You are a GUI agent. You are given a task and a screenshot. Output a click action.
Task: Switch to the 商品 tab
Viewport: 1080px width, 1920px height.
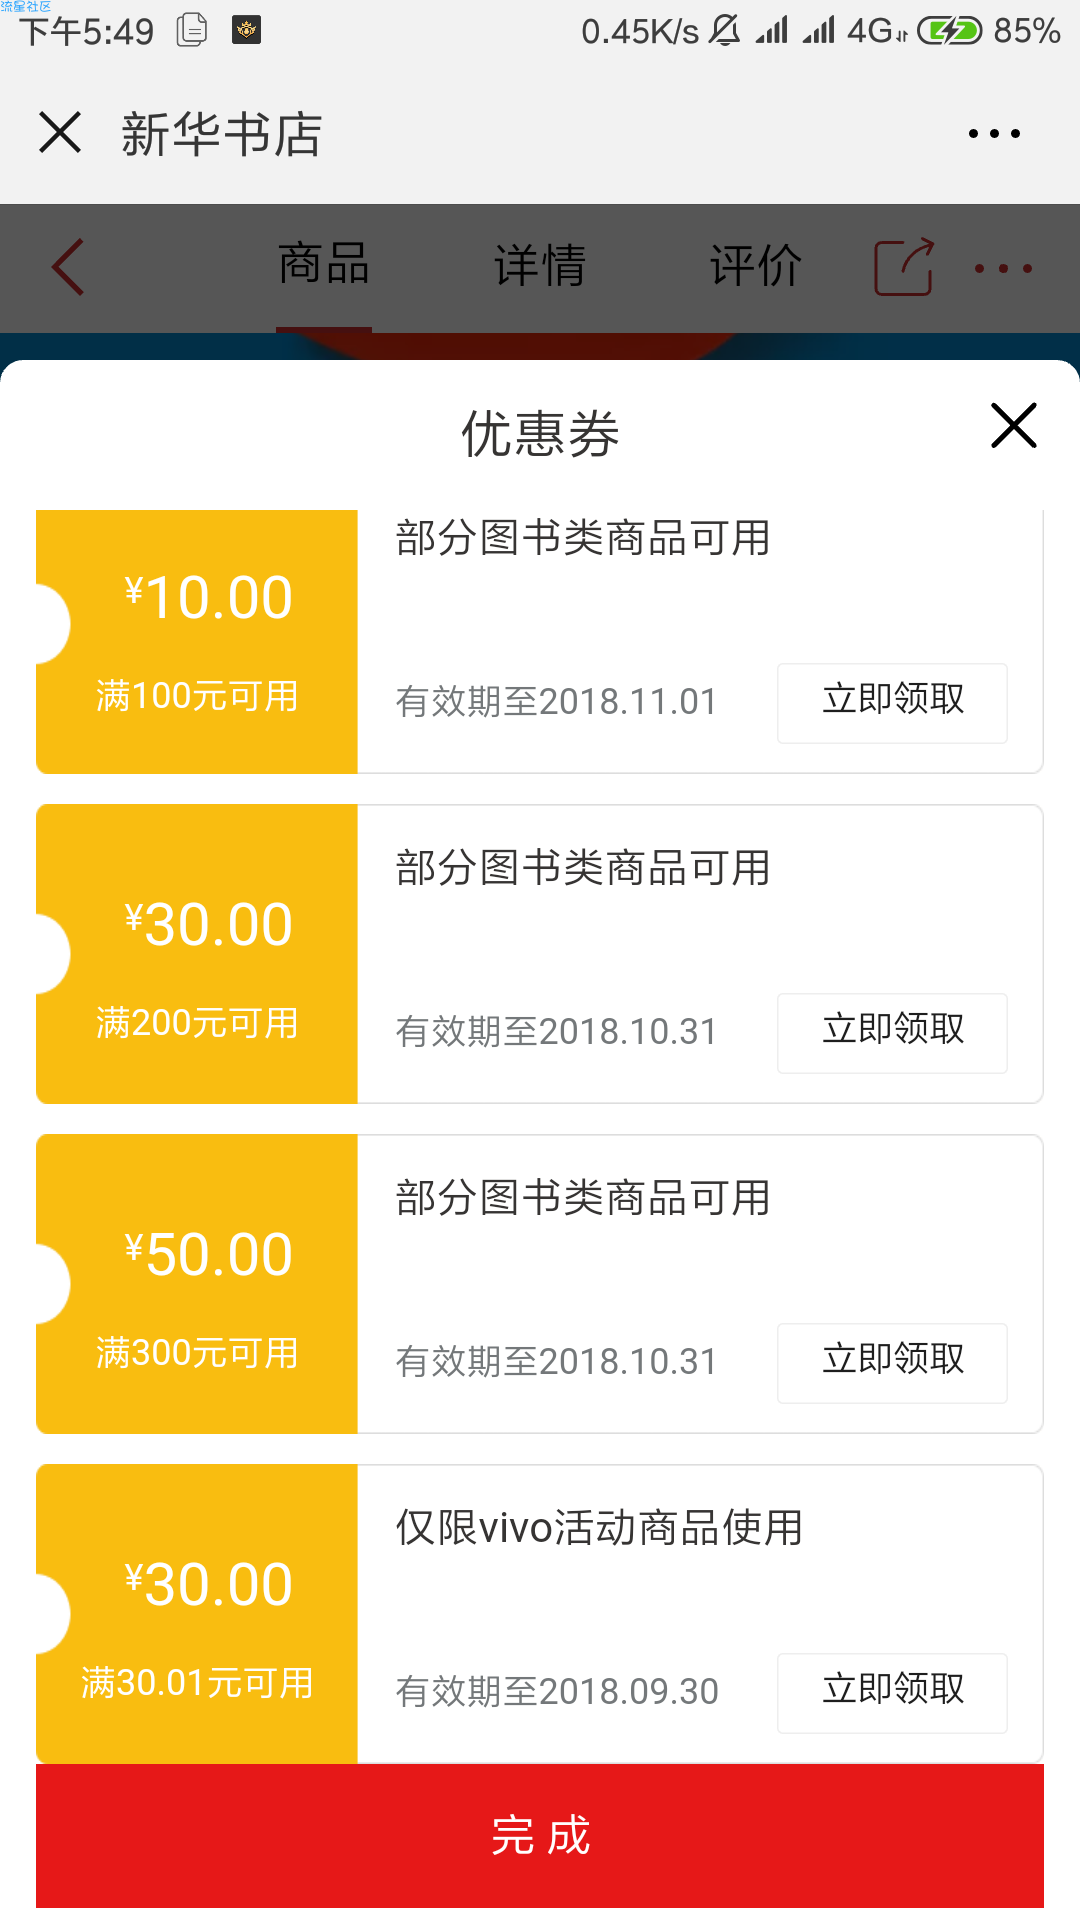point(324,265)
